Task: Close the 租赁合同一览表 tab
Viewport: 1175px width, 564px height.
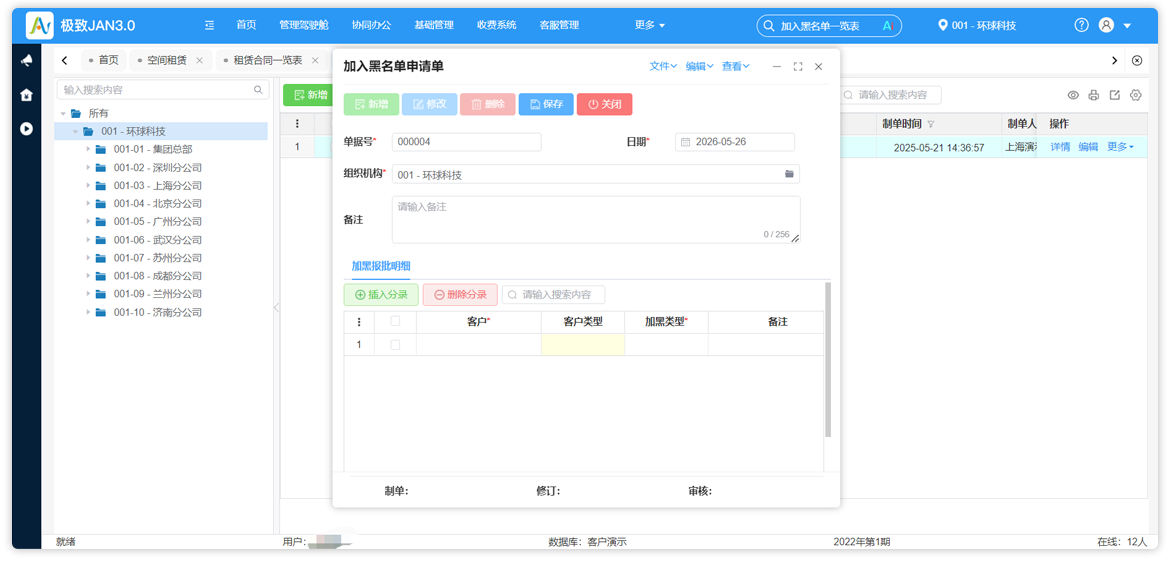Action: click(x=315, y=60)
